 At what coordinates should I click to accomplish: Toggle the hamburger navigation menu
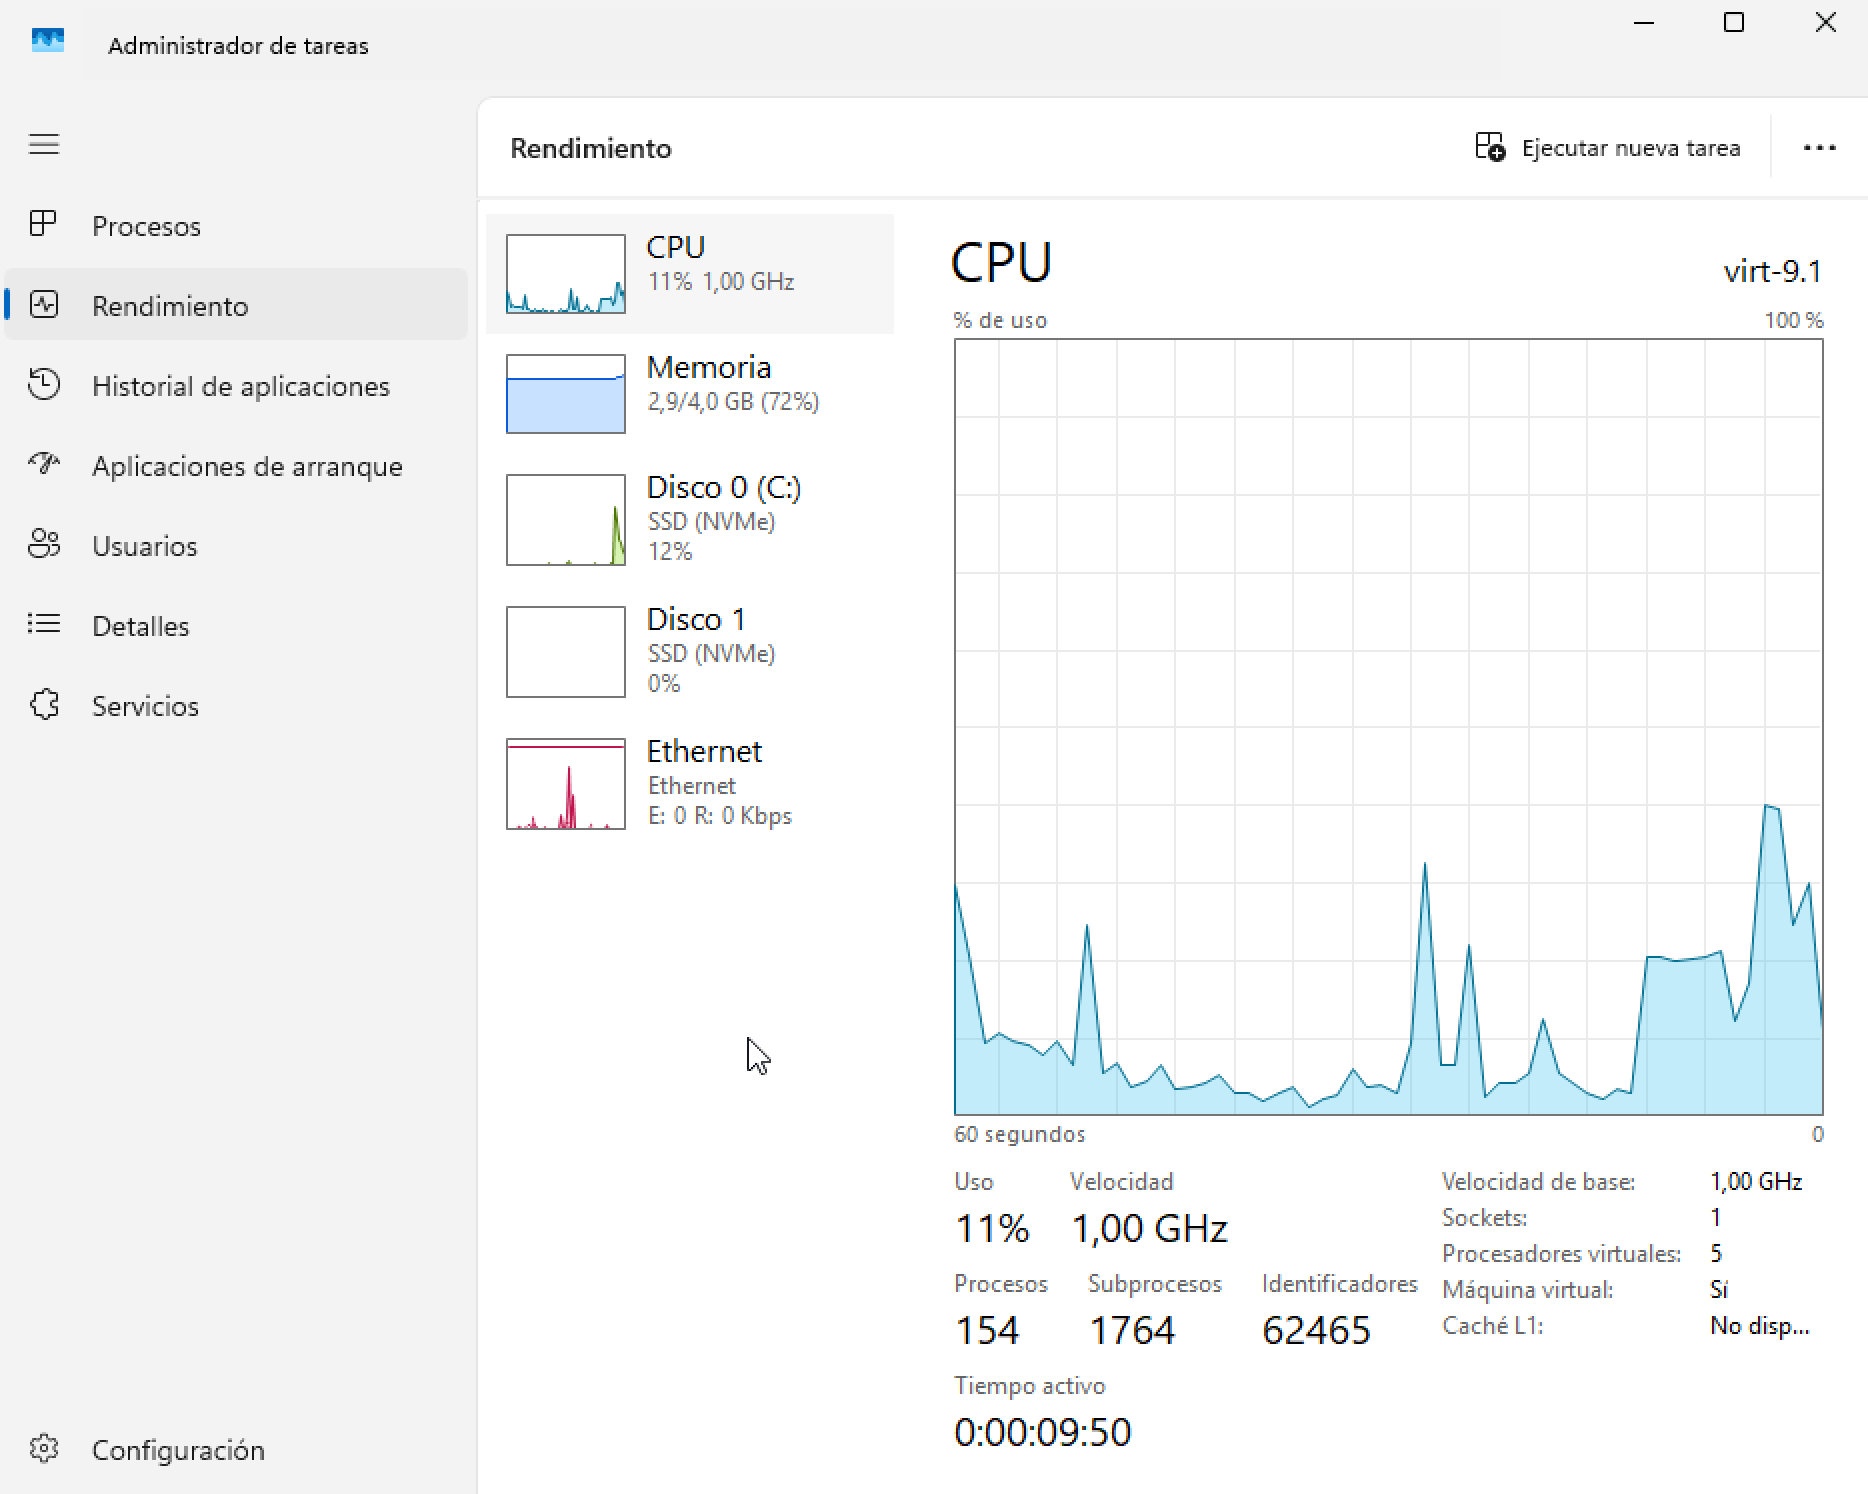pos(44,144)
